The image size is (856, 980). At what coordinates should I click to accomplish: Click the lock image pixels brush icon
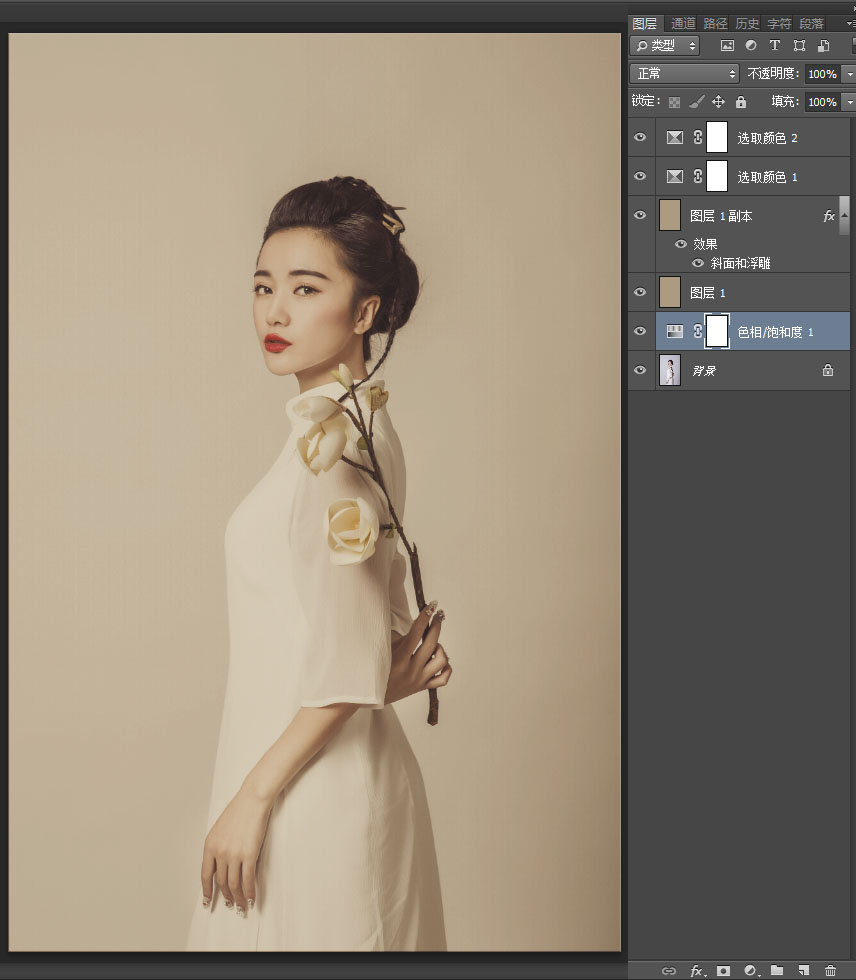[697, 101]
